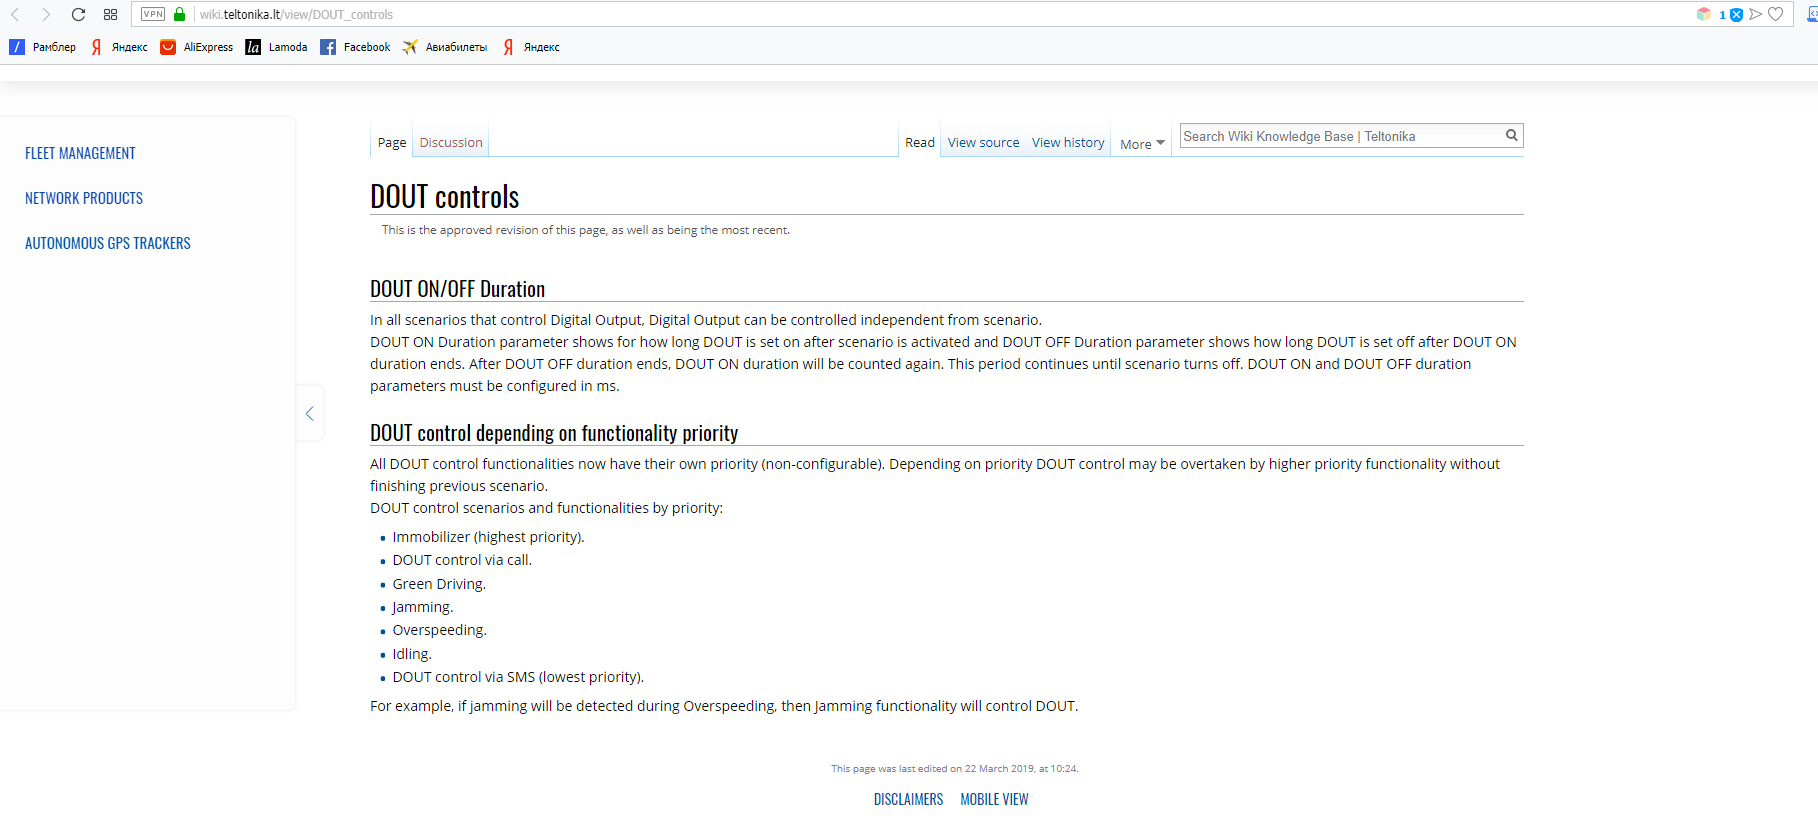Switch to the Discussion tab
Image resolution: width=1818 pixels, height=831 pixels.
[451, 143]
